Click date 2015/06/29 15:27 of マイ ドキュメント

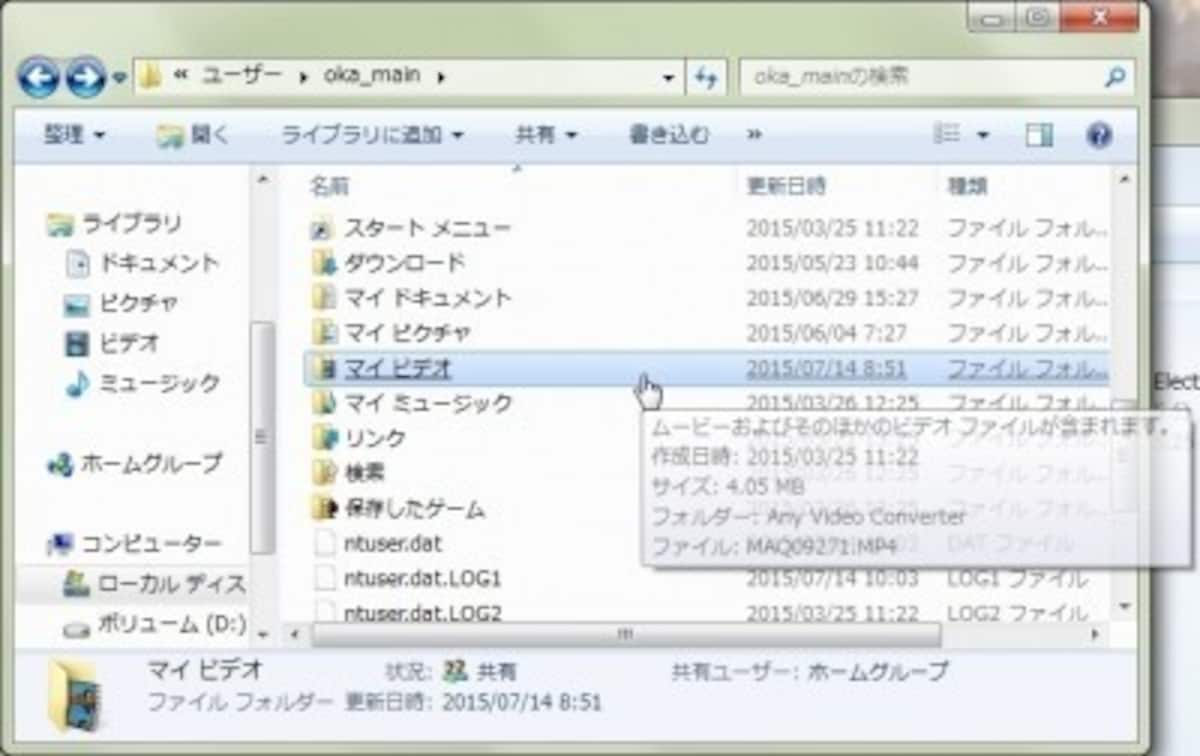(x=832, y=297)
